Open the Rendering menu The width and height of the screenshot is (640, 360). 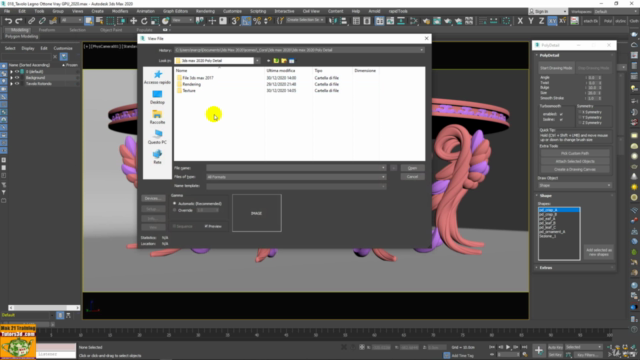point(205,11)
